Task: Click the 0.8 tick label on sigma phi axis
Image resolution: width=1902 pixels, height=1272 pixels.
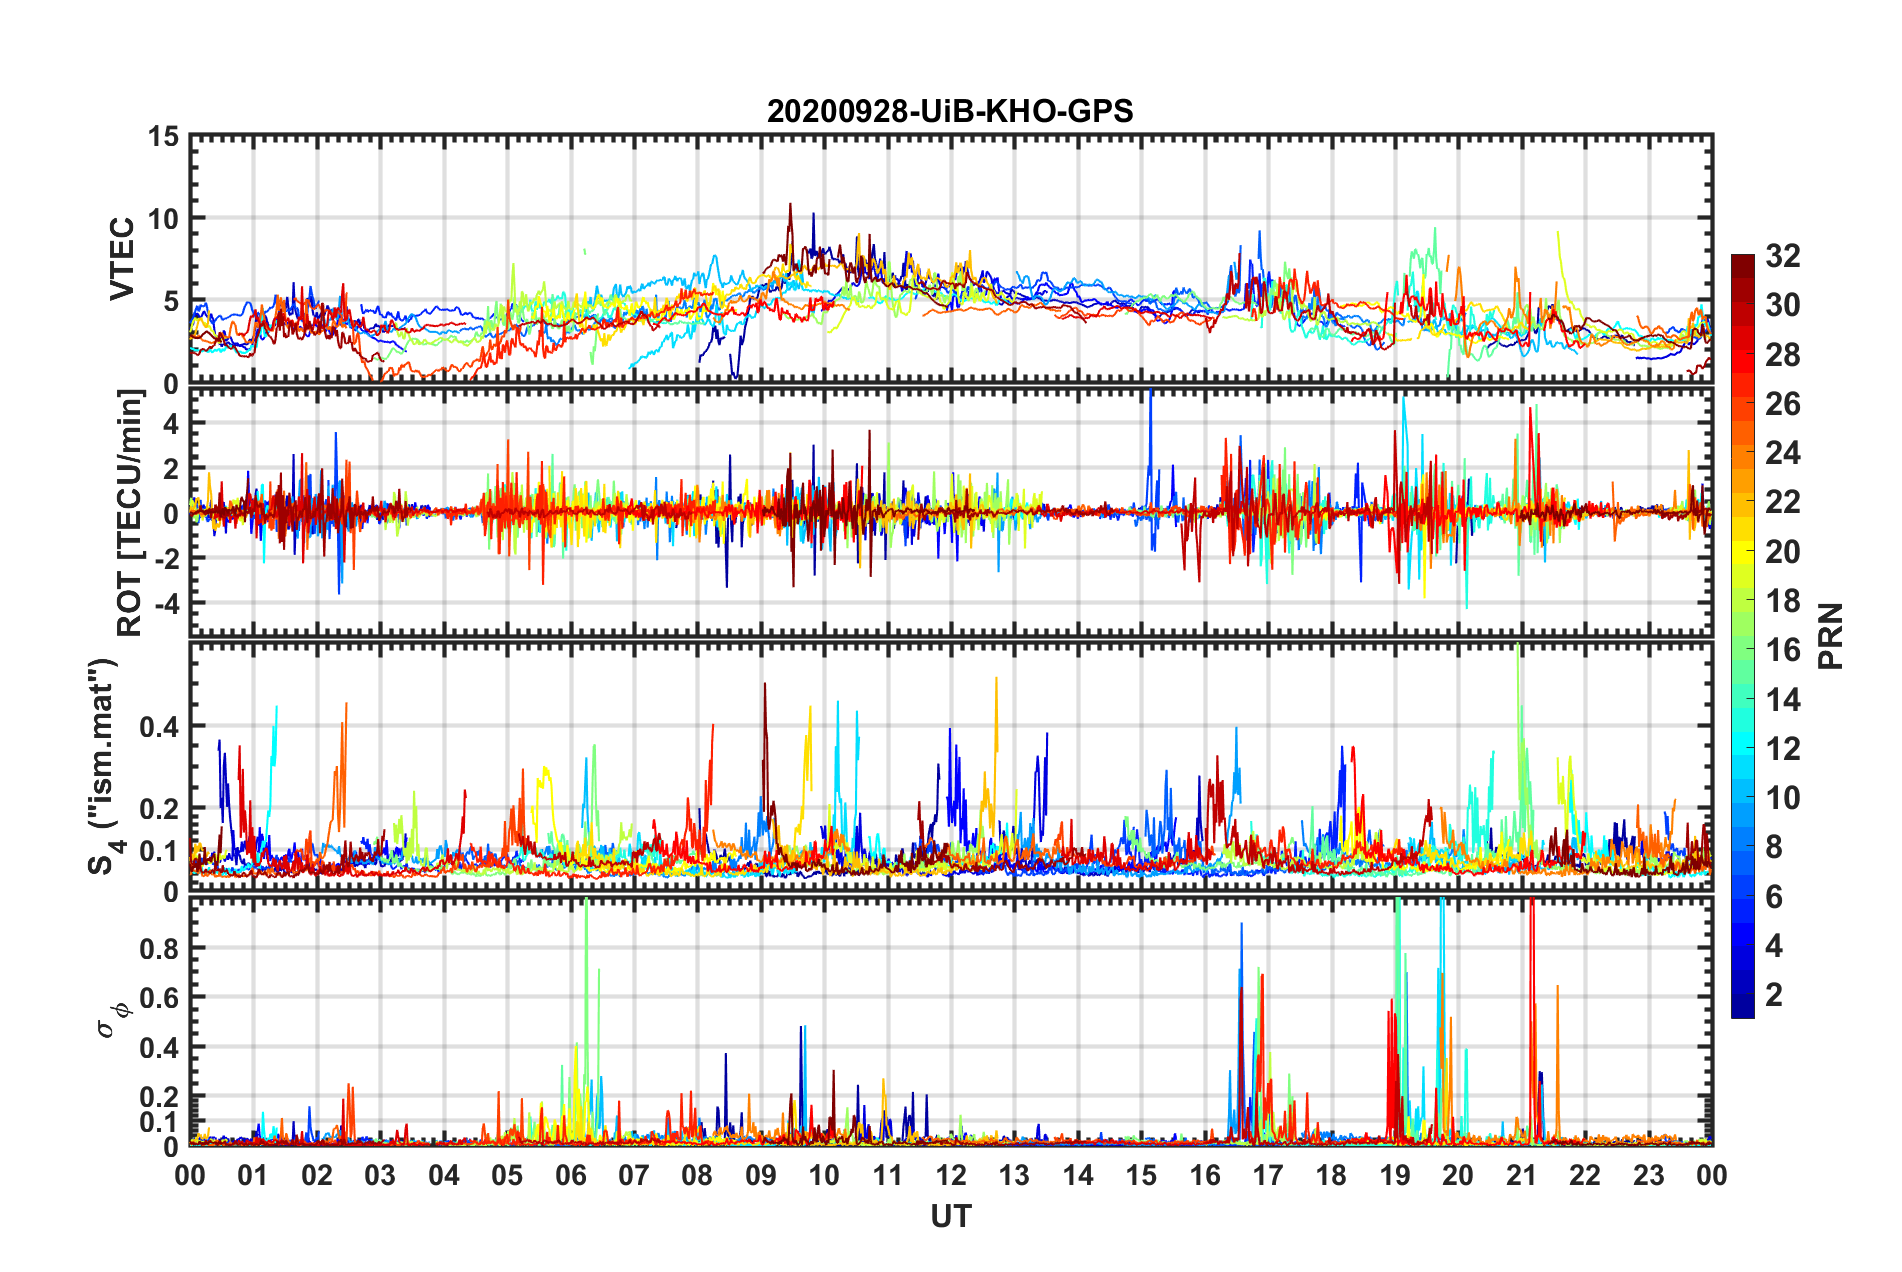Action: [159, 948]
